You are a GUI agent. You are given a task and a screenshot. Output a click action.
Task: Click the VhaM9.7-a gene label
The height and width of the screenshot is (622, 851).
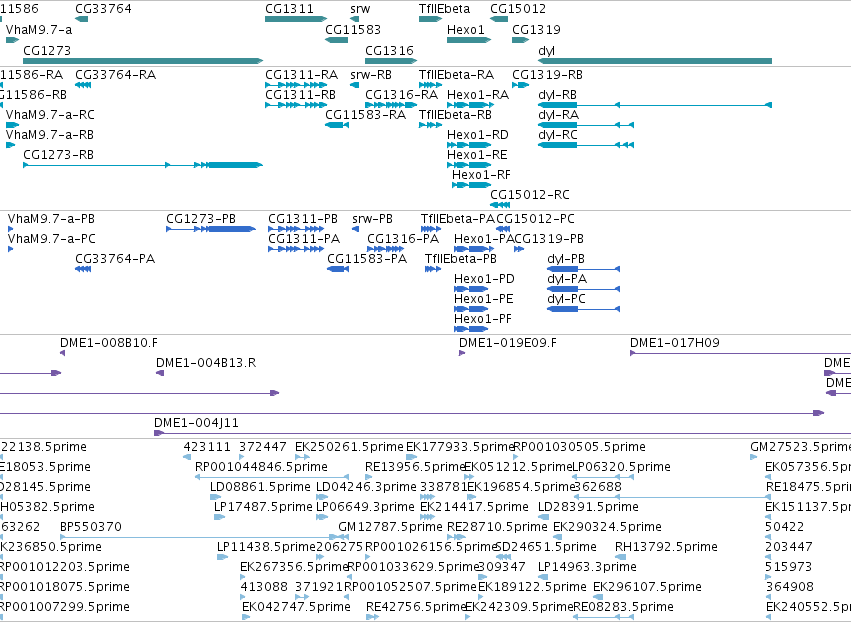pyautogui.click(x=39, y=29)
